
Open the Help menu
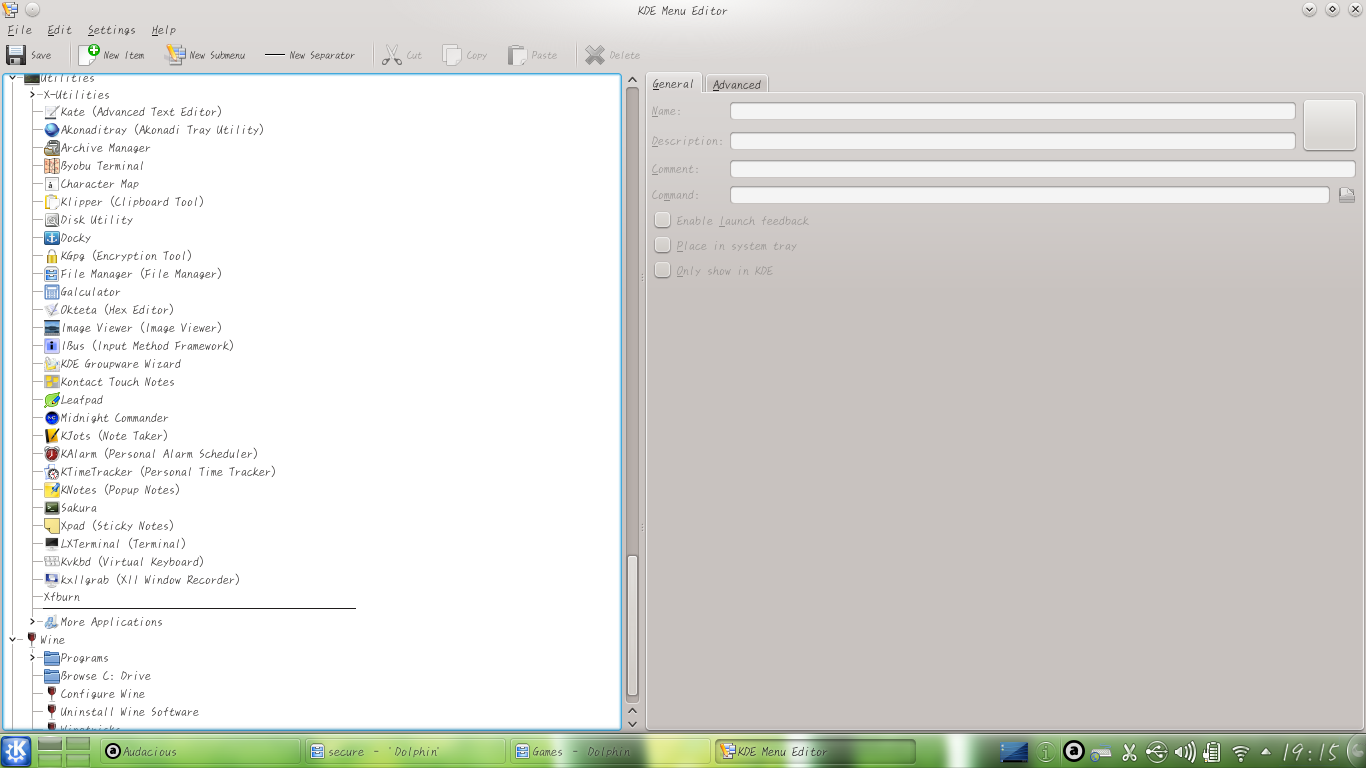coord(163,30)
